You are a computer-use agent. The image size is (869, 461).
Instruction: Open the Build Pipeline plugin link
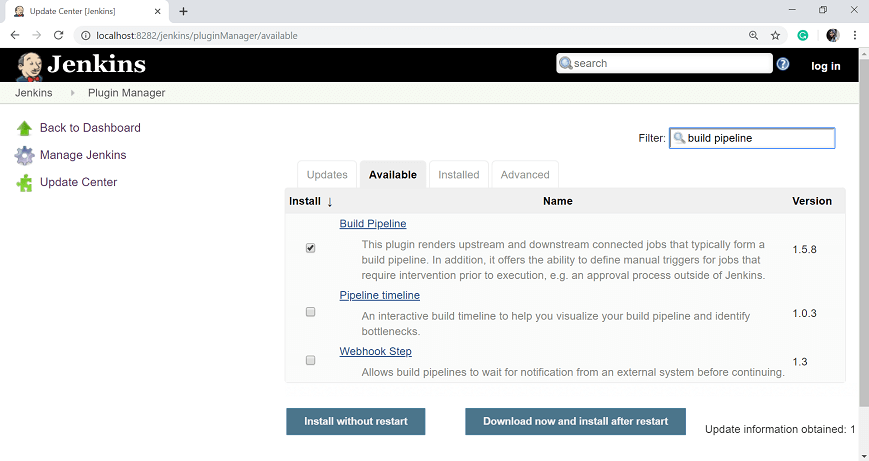[373, 223]
